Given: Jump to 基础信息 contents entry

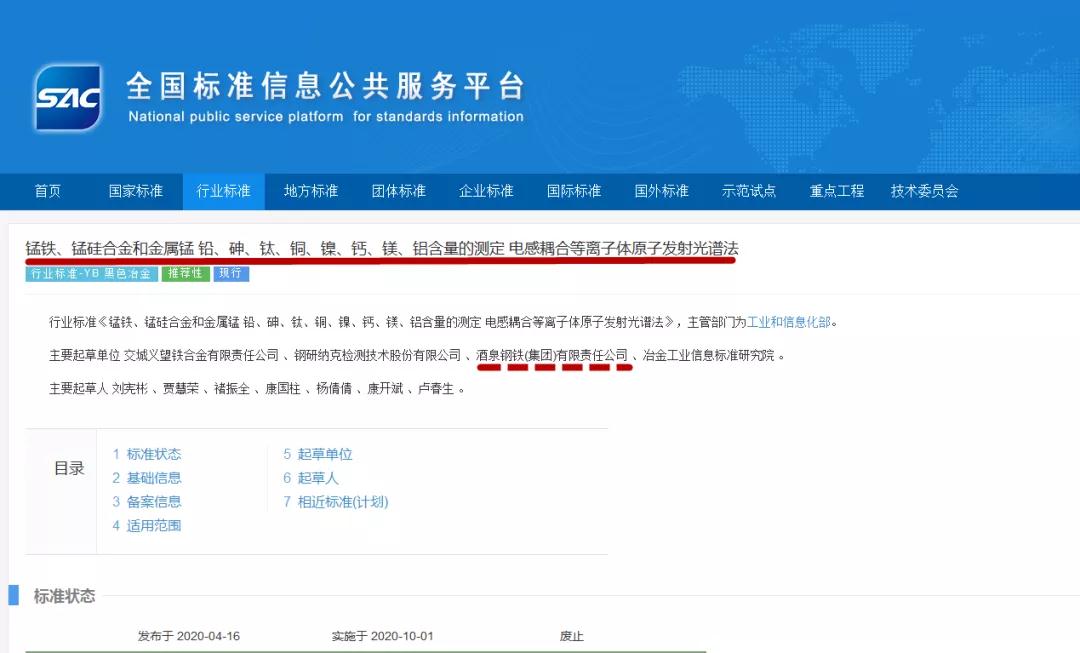Looking at the screenshot, I should coord(147,478).
